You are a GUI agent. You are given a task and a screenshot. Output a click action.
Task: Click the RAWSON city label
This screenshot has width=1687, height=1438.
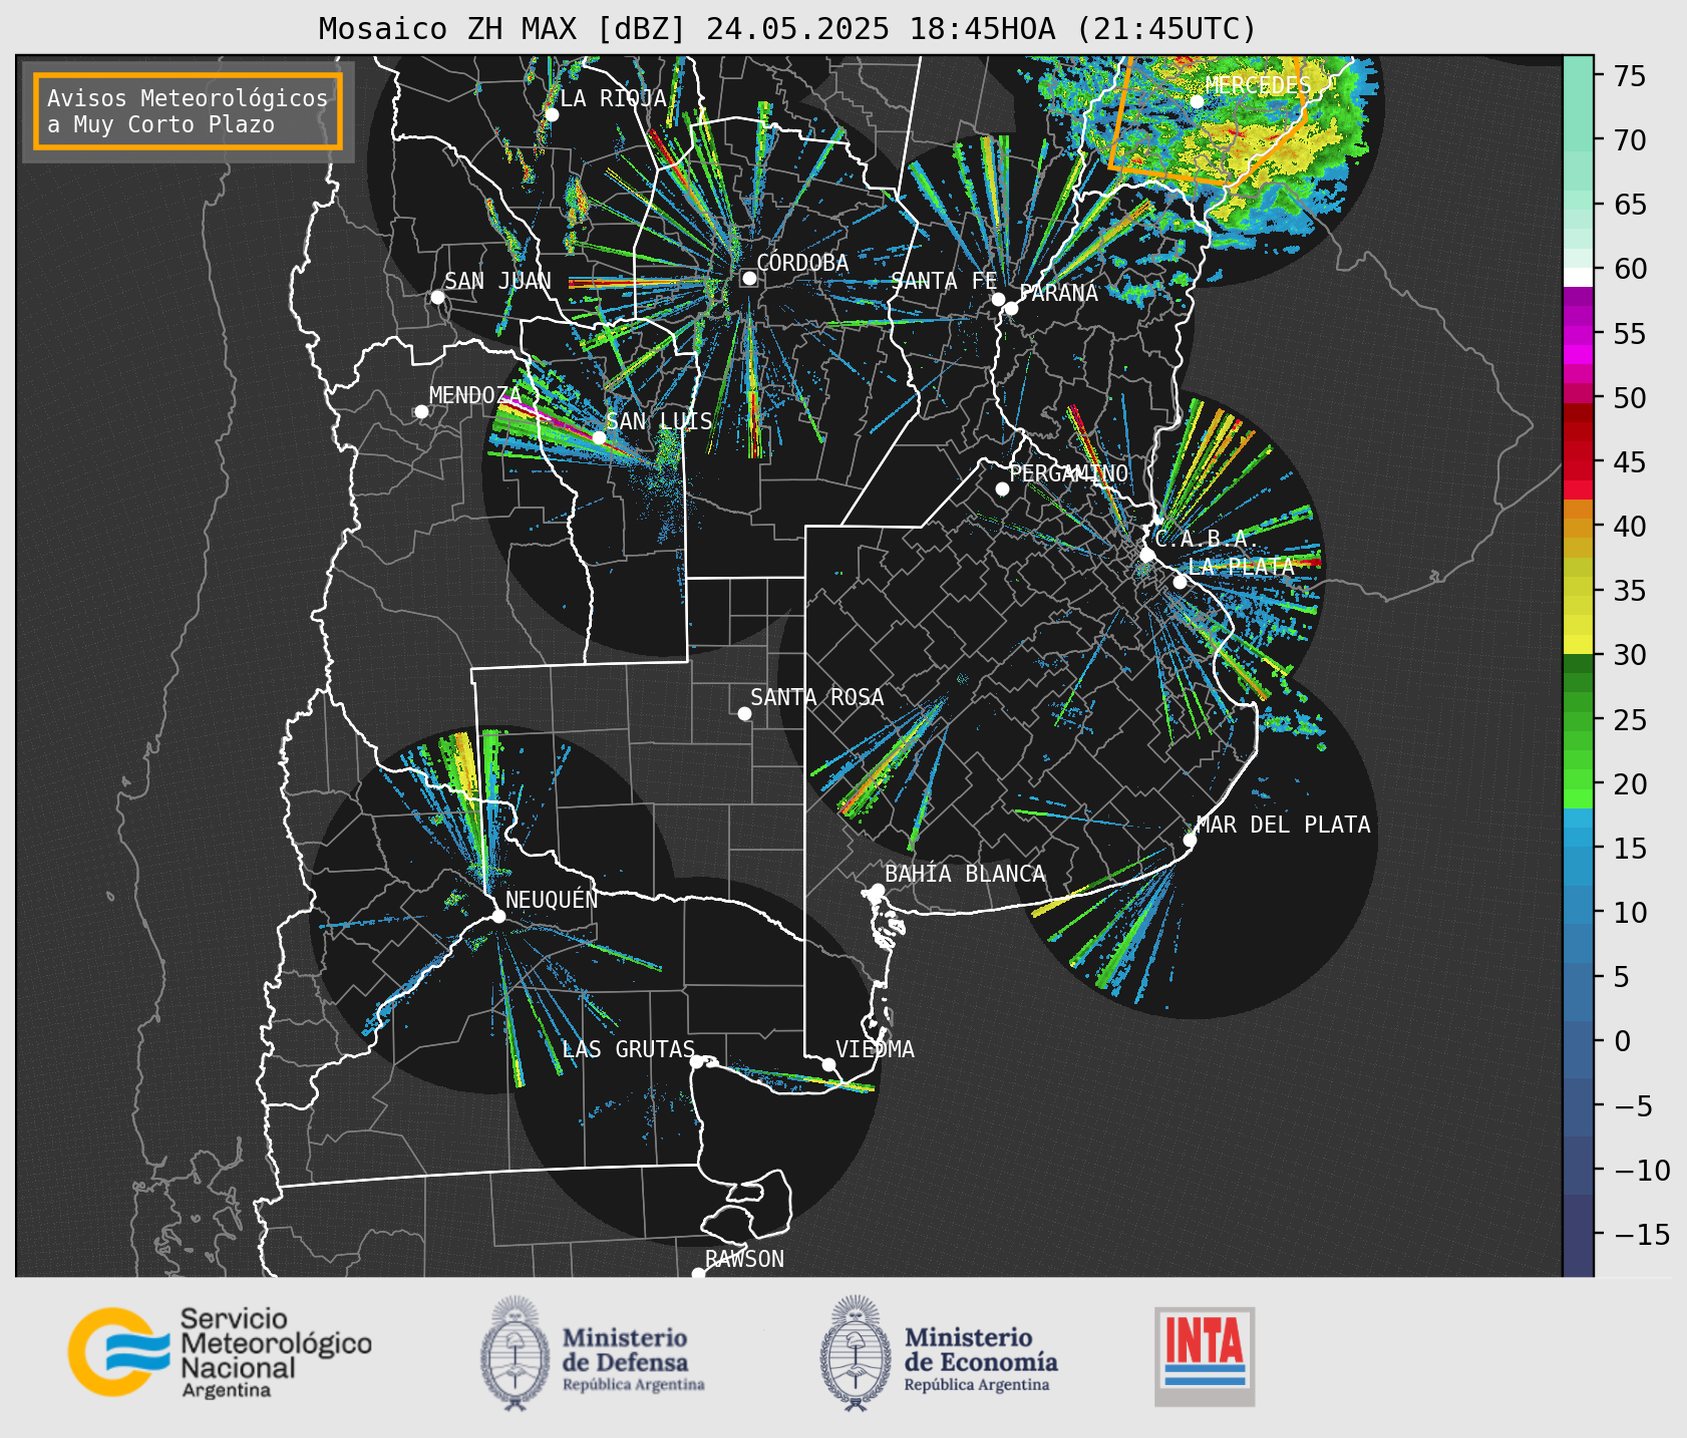click(x=744, y=1259)
